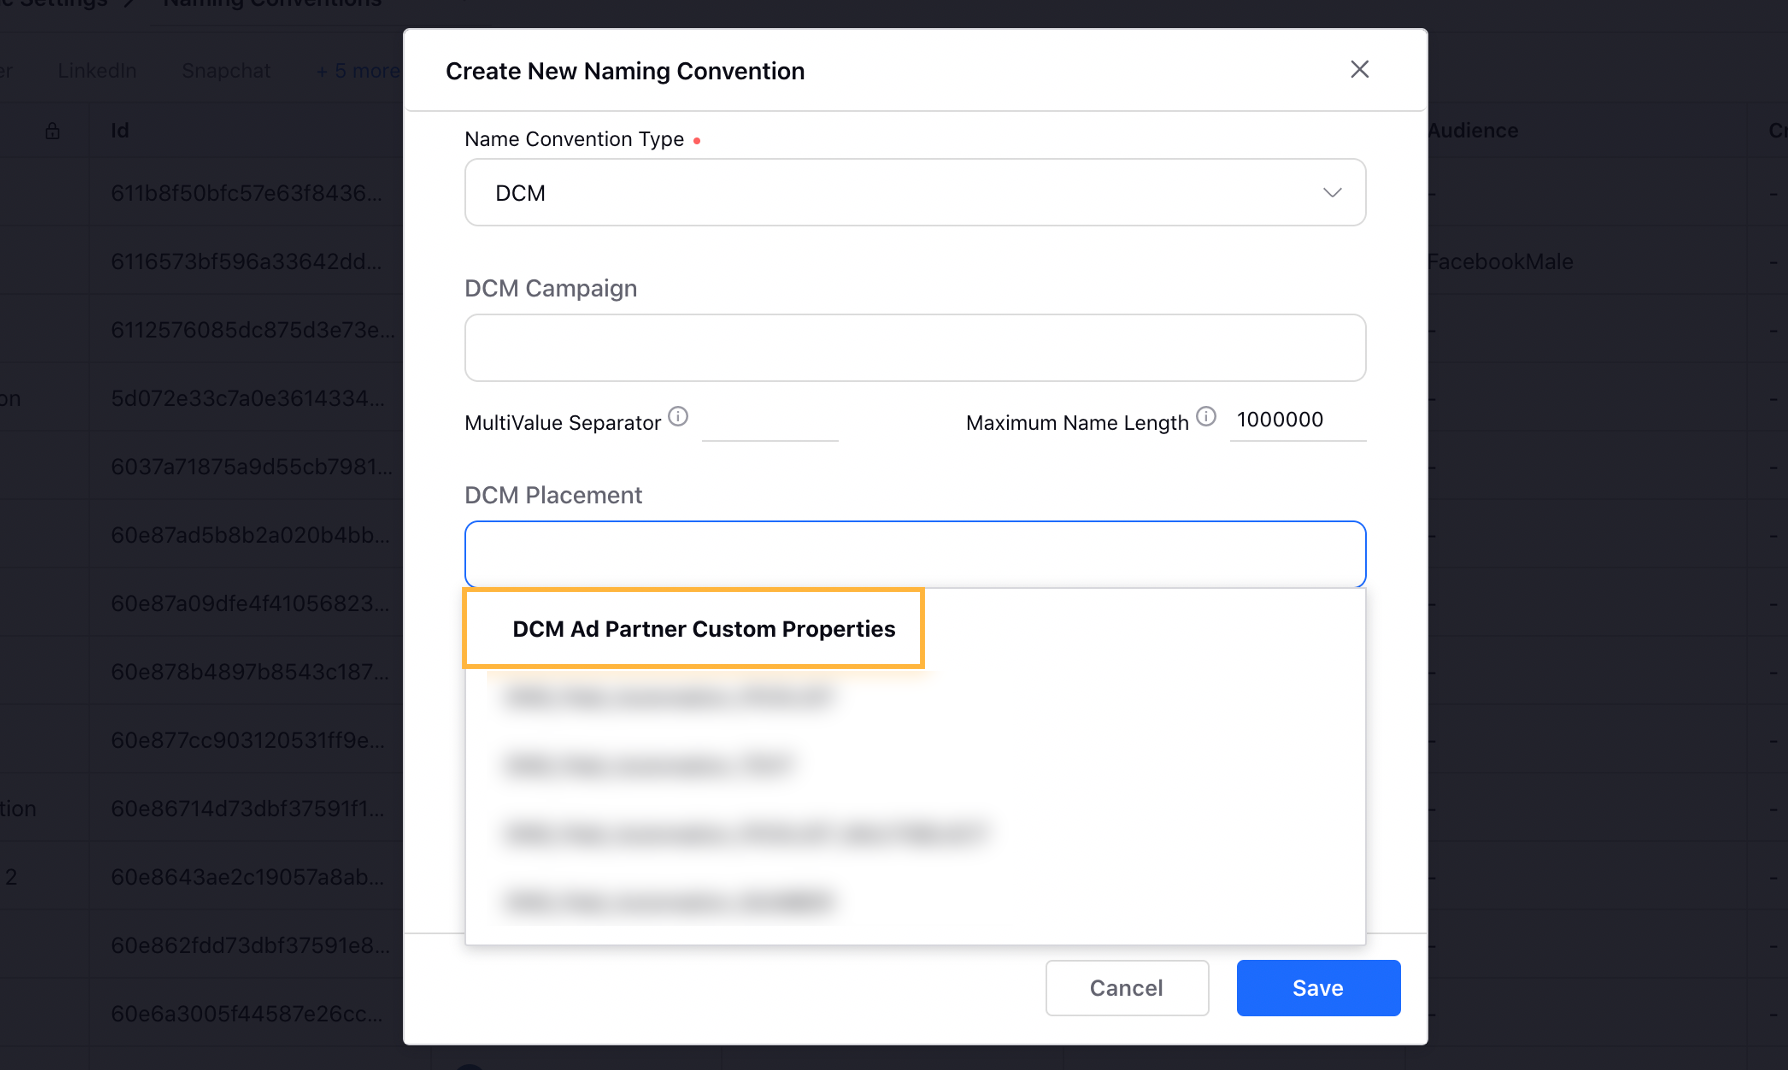The width and height of the screenshot is (1788, 1070).
Task: Sort by the Id column header
Action: (x=120, y=130)
